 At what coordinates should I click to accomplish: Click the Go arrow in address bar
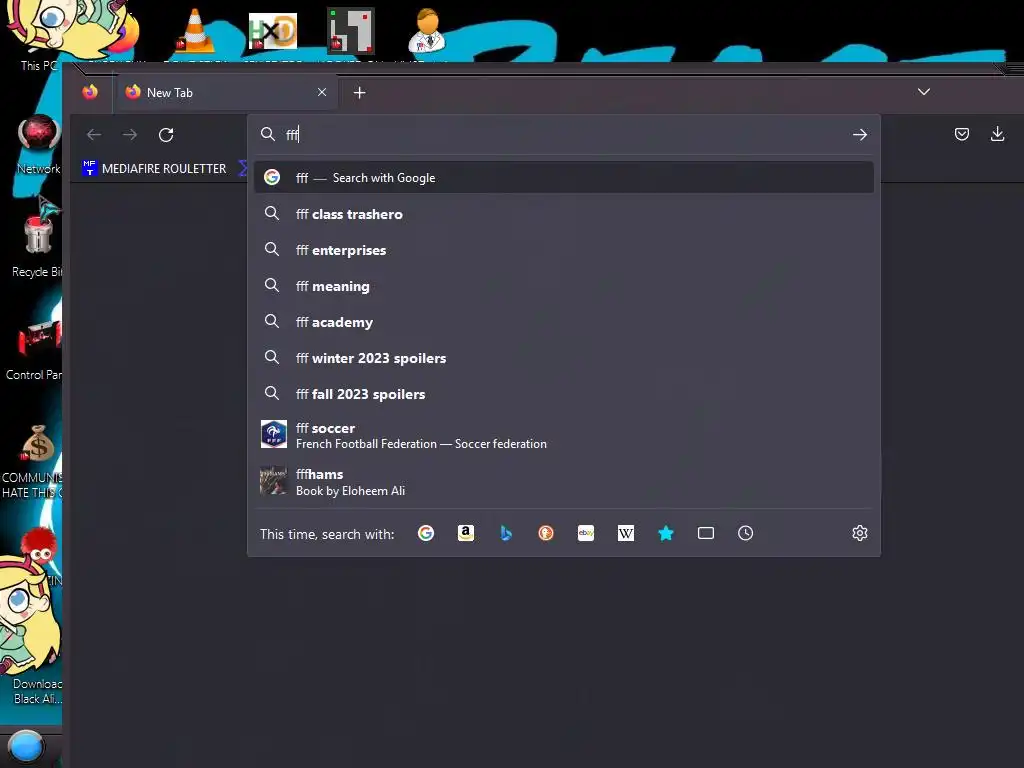(x=859, y=135)
